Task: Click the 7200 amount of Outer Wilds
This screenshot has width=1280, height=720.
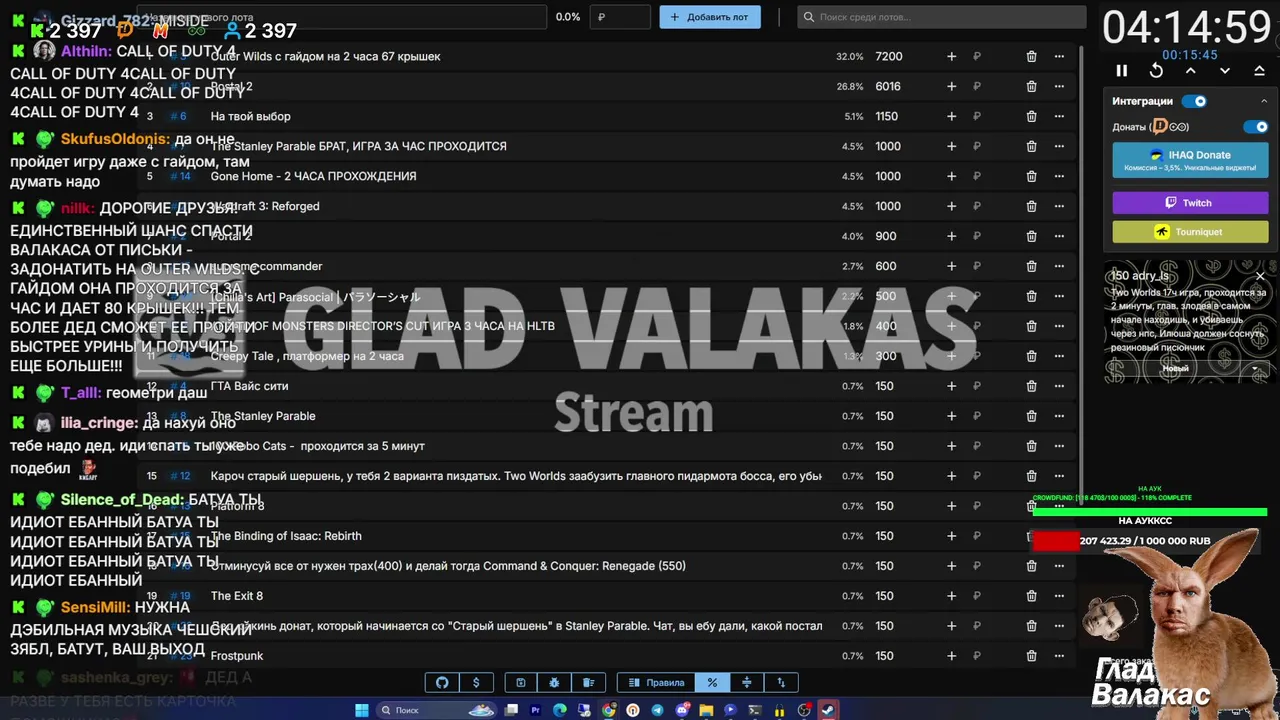Action: pos(888,56)
